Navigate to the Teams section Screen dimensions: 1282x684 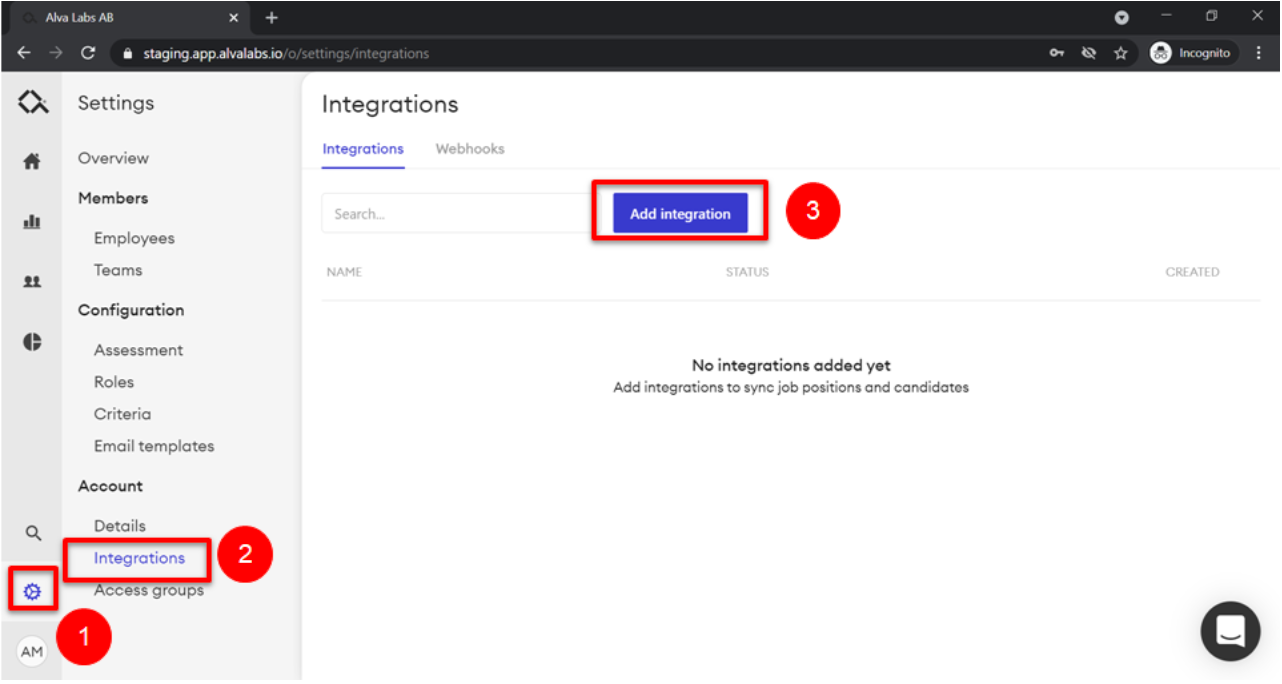(x=117, y=269)
